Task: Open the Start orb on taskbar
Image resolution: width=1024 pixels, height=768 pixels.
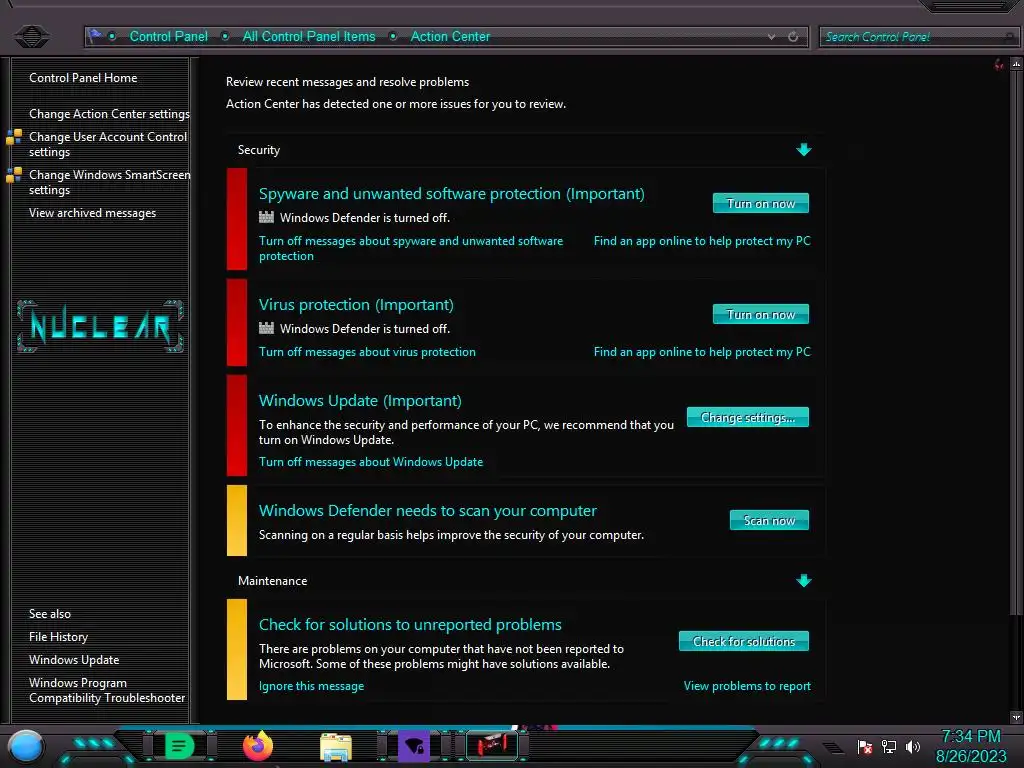Action: tap(26, 746)
